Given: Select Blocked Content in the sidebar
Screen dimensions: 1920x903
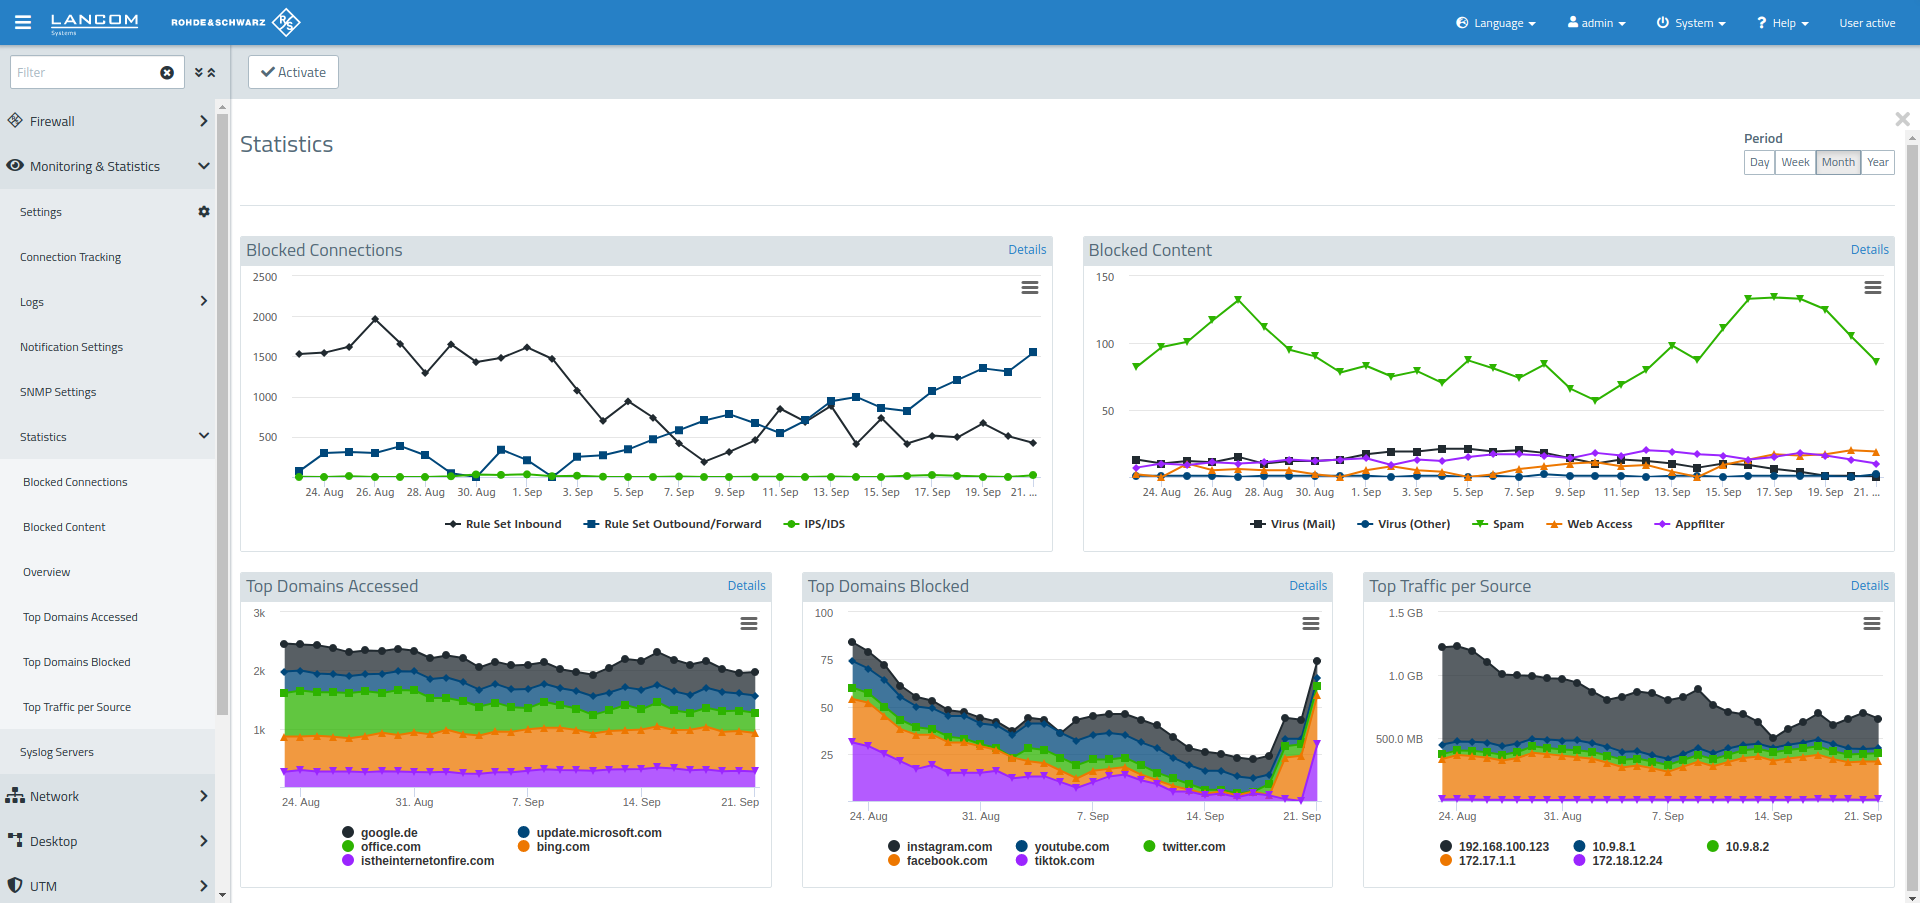Looking at the screenshot, I should [x=64, y=526].
